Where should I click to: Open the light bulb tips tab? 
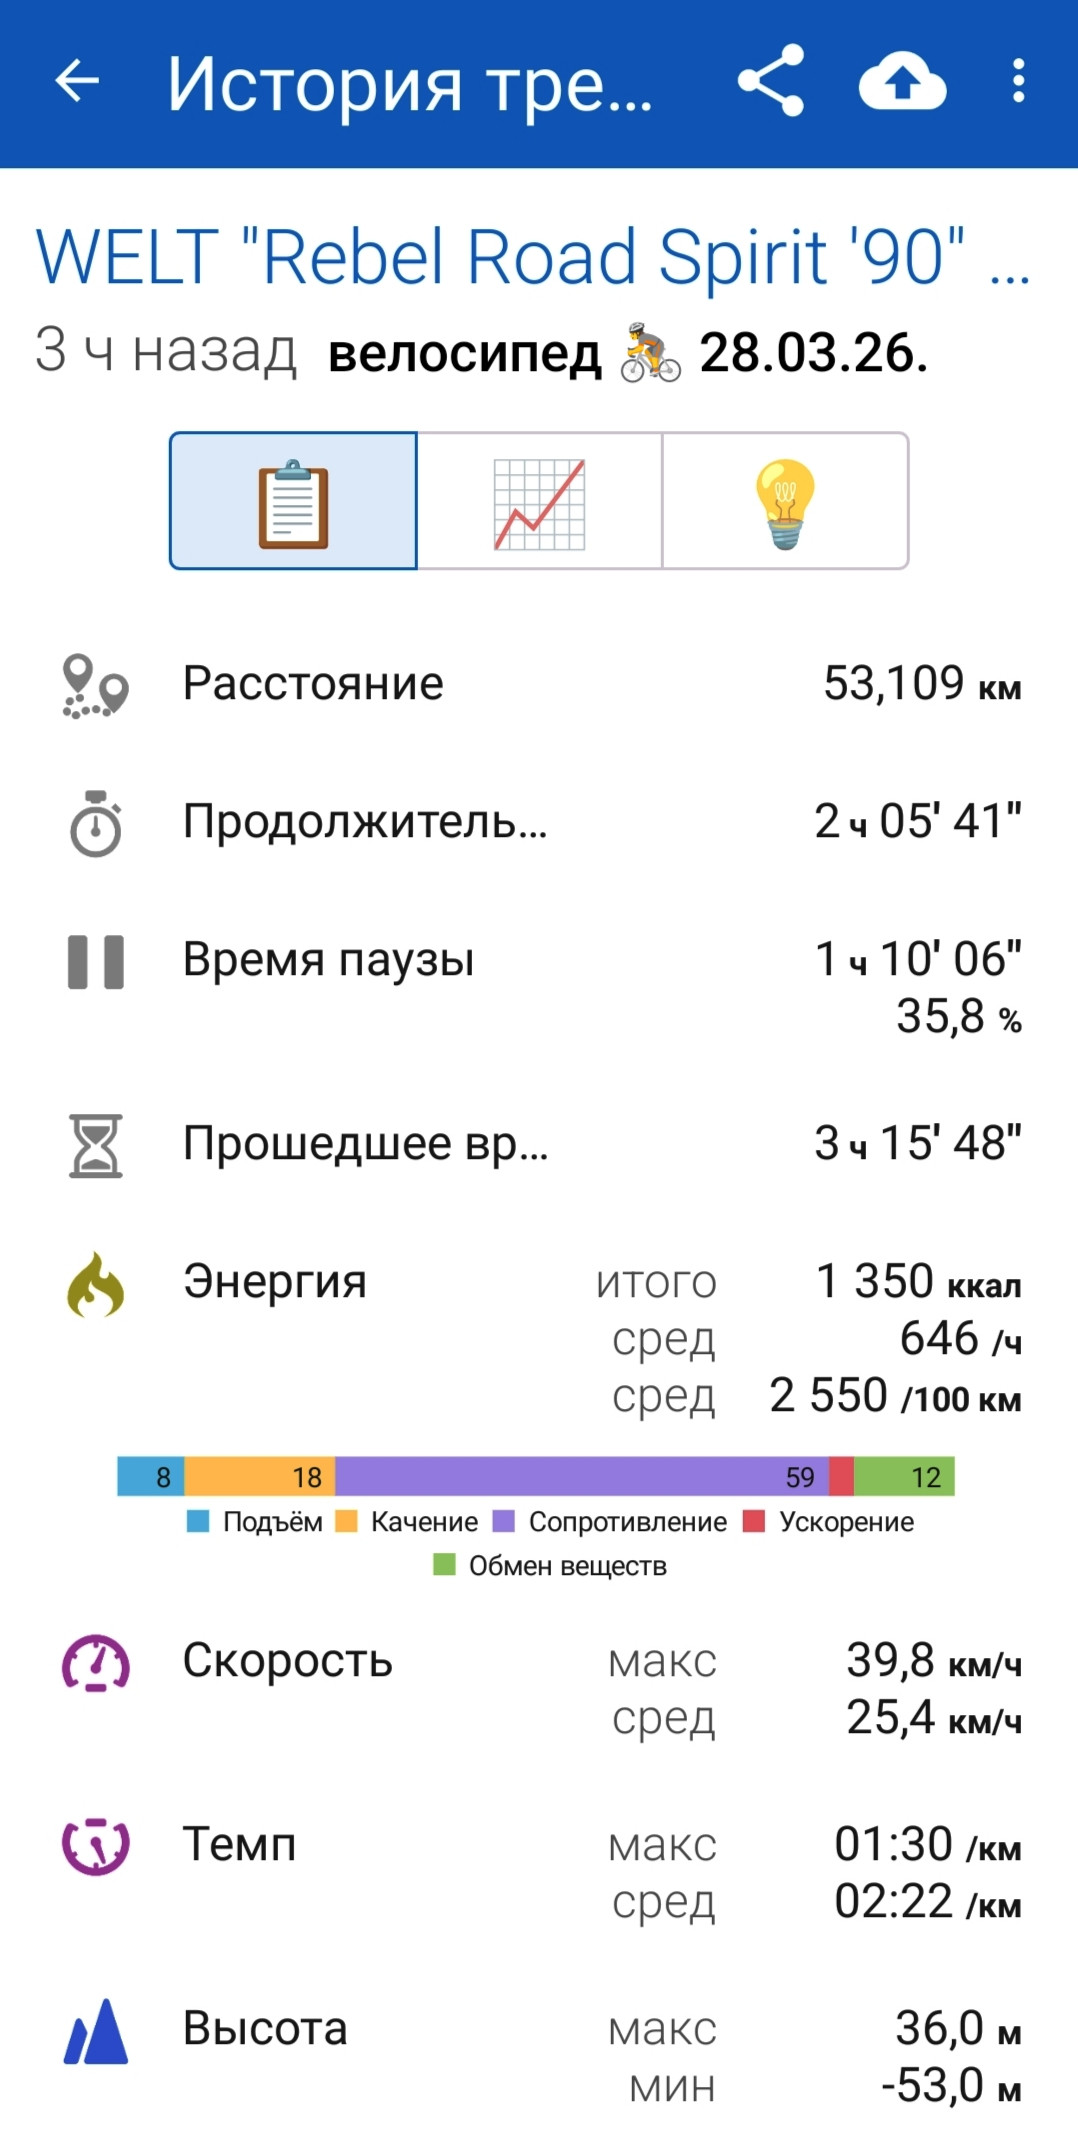pyautogui.click(x=786, y=501)
